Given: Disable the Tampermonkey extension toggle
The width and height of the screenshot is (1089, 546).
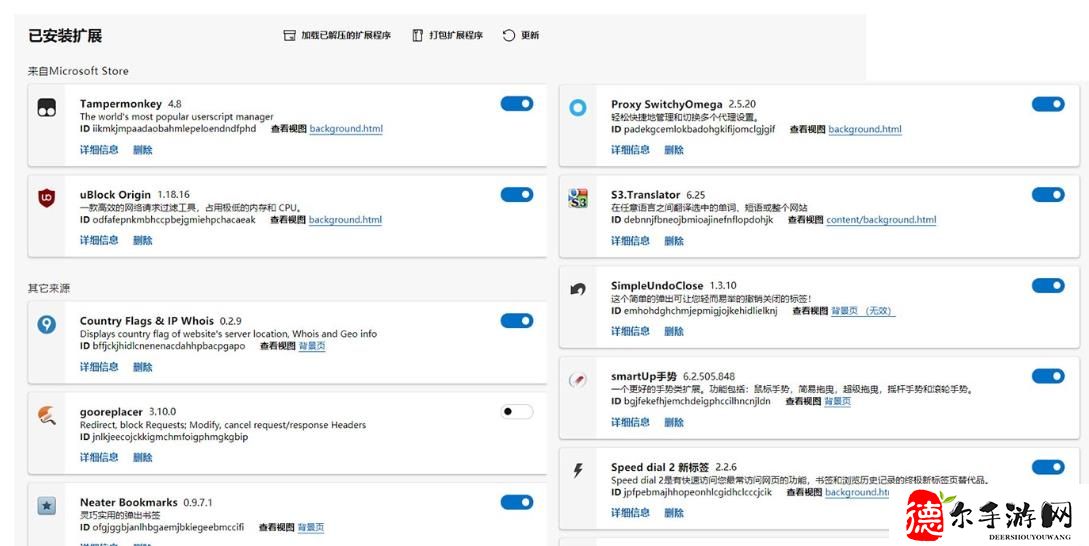Looking at the screenshot, I should 517,104.
